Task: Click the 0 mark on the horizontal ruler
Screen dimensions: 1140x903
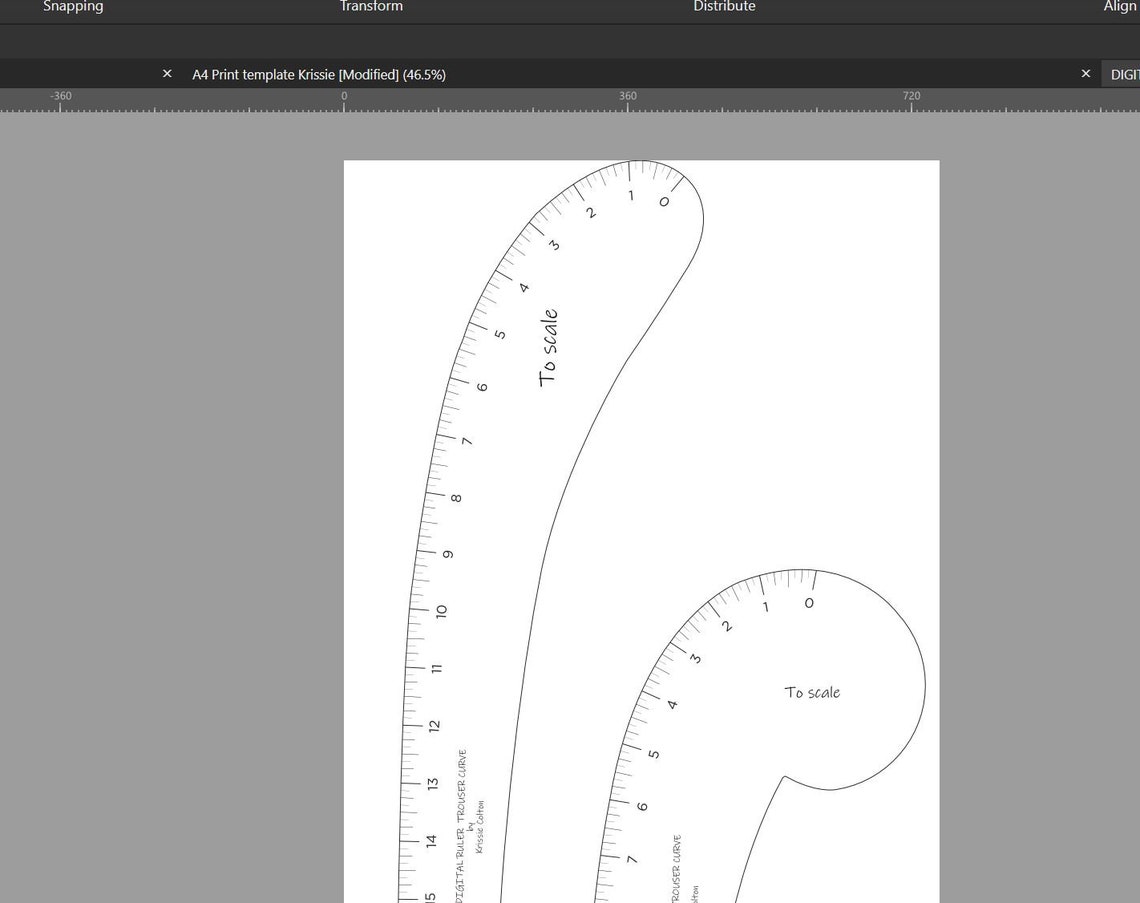Action: 343,96
